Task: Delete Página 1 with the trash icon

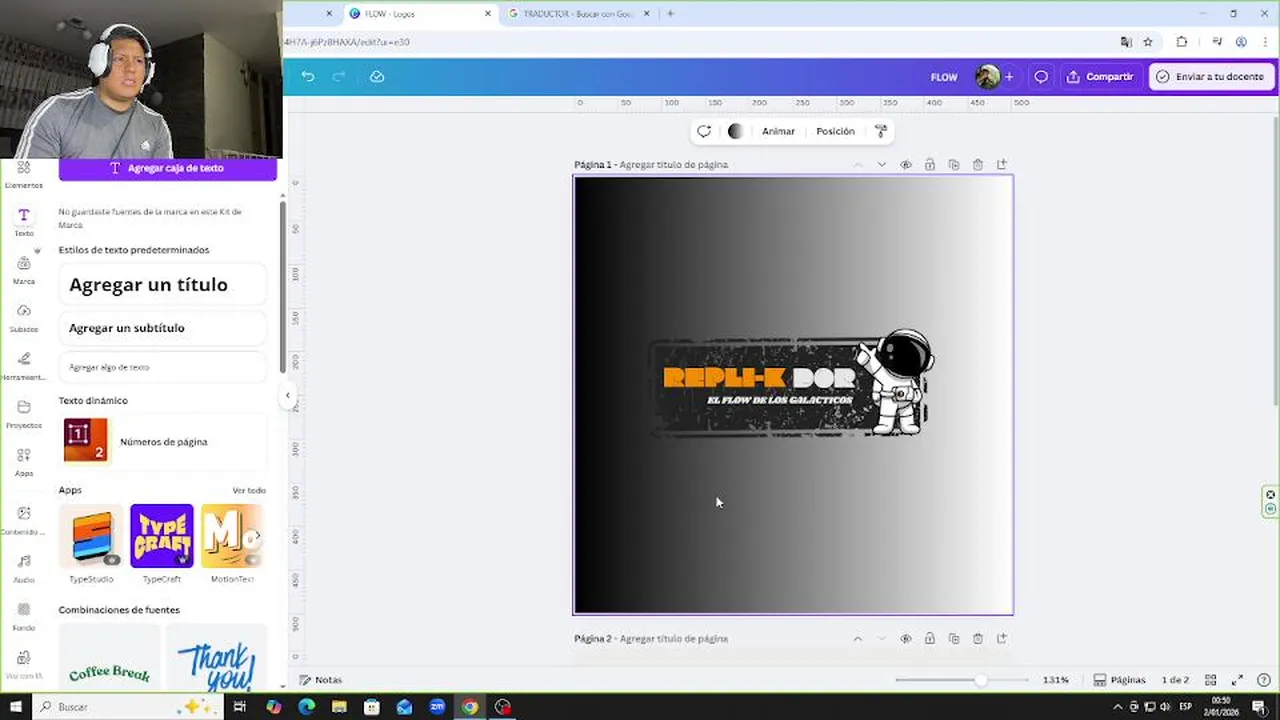Action: [978, 165]
